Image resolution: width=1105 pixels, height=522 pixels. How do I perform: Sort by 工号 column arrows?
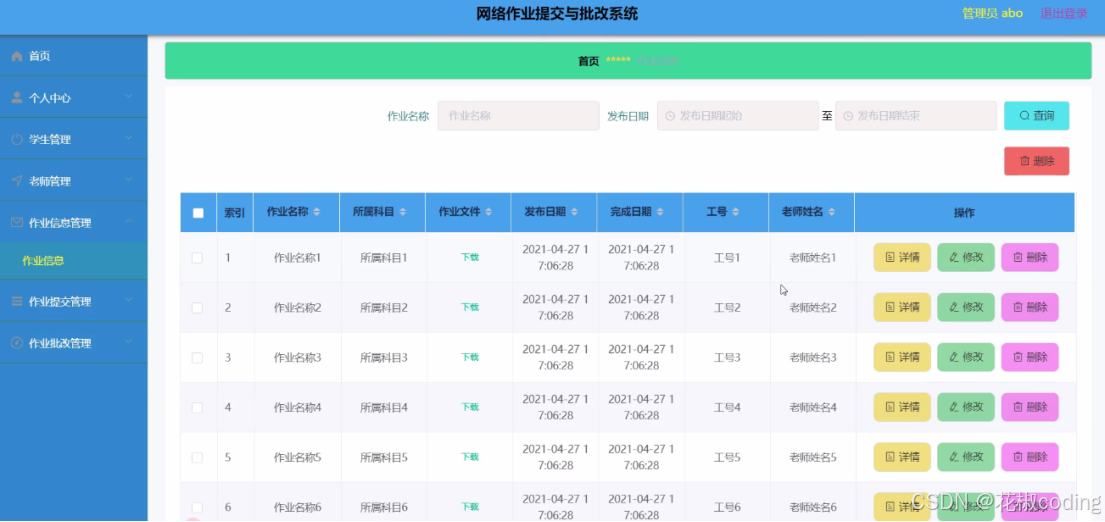tap(735, 212)
